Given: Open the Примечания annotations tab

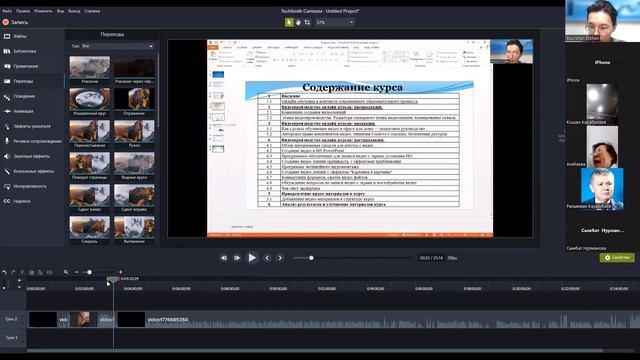Looking at the screenshot, I should 32,66.
